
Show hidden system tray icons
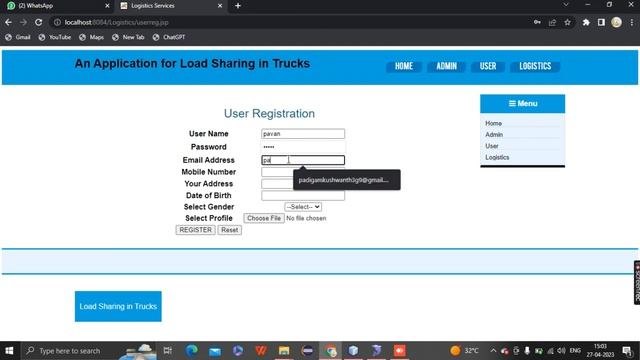click(x=493, y=351)
